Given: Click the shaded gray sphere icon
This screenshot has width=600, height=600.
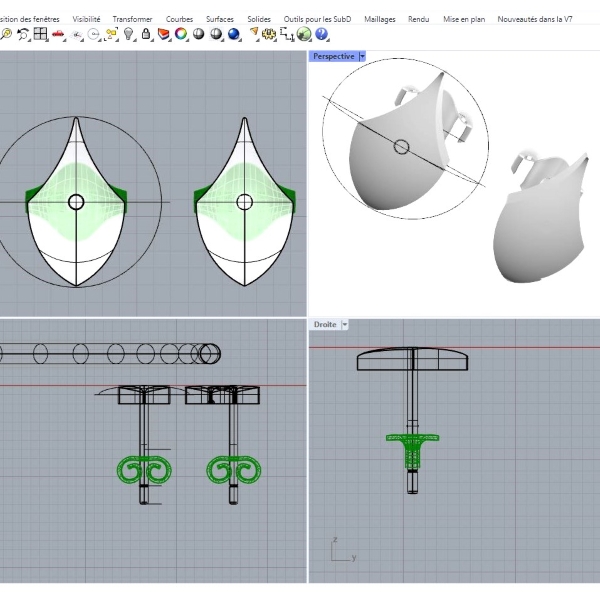Looking at the screenshot, I should 198,34.
